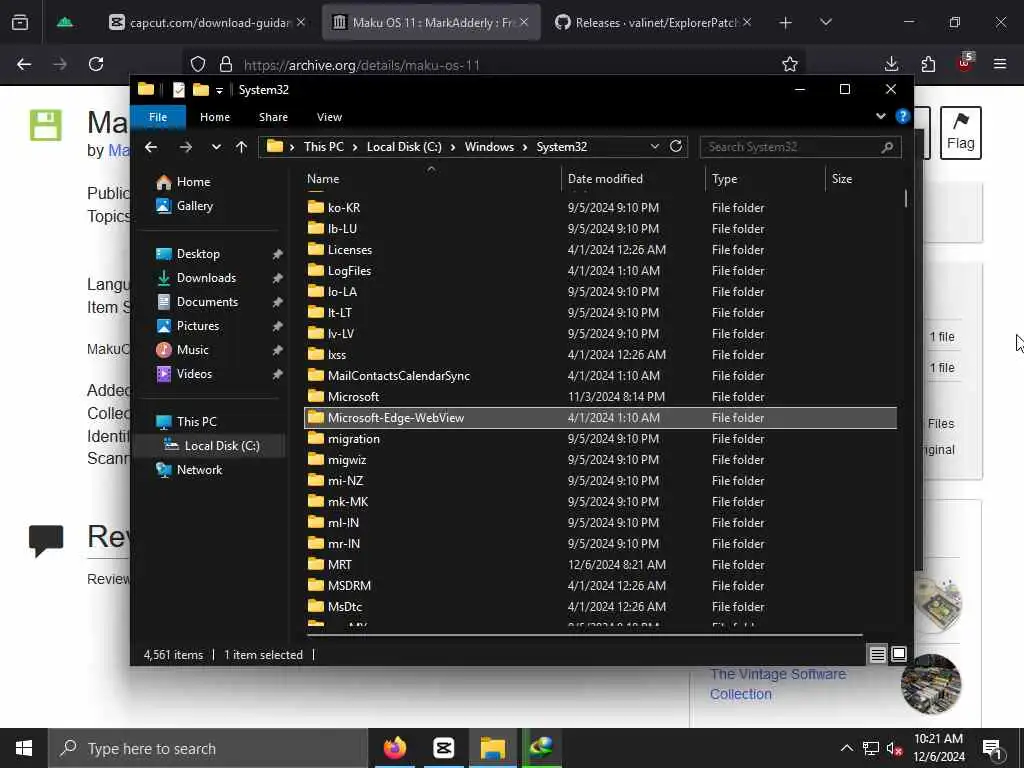Open browser downloads panel
The width and height of the screenshot is (1024, 768).
tap(891, 64)
